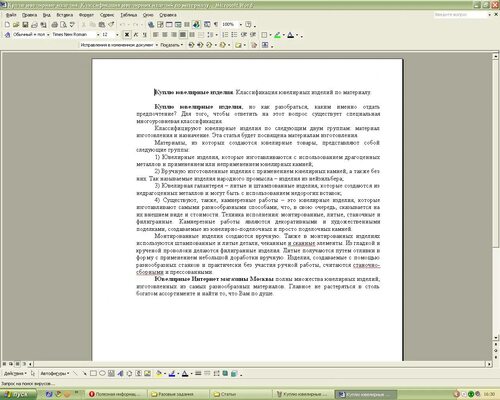Toggle Italic formatting
The image size is (500, 400).
pos(136,34)
